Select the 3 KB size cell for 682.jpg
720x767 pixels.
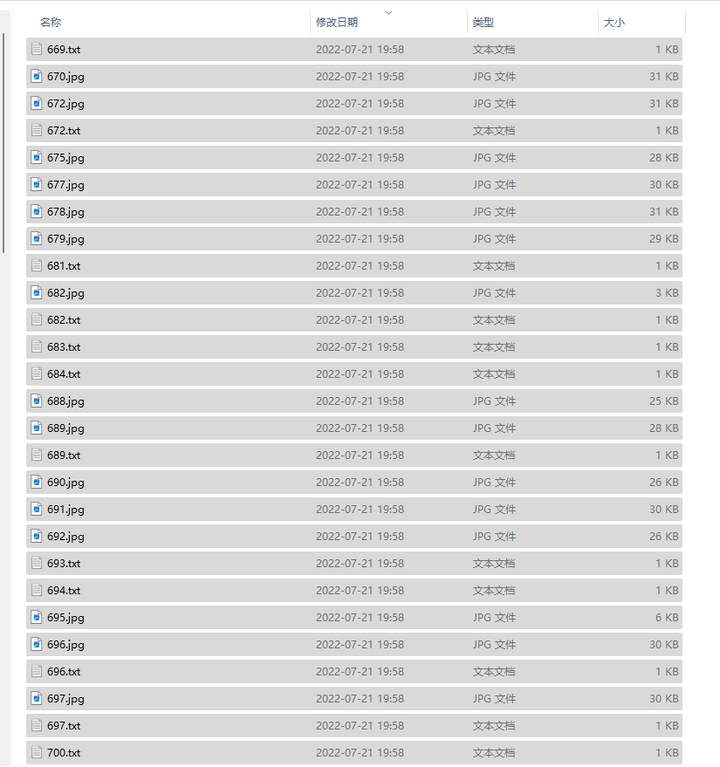coord(667,293)
